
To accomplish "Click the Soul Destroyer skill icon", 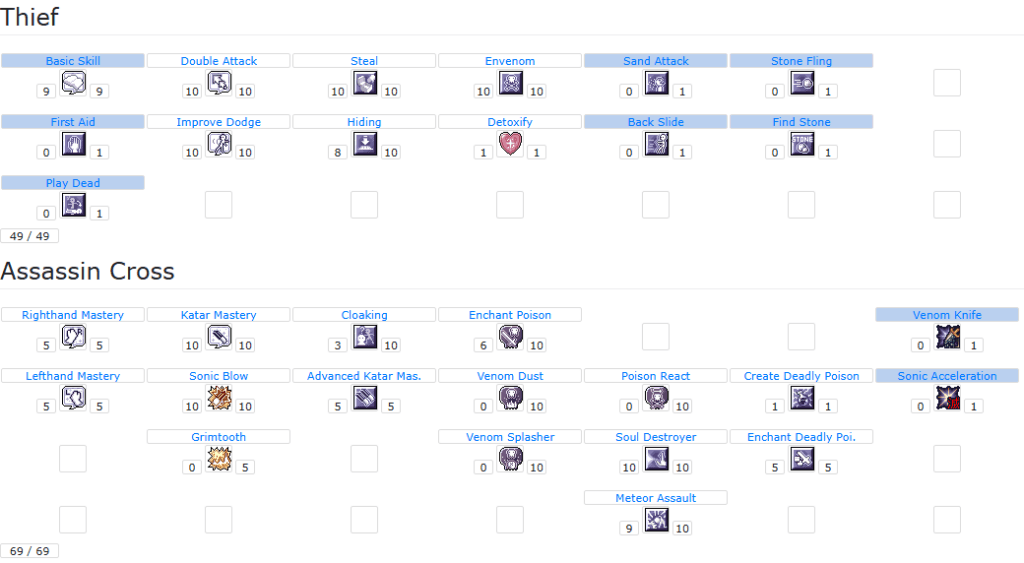I will pos(657,459).
